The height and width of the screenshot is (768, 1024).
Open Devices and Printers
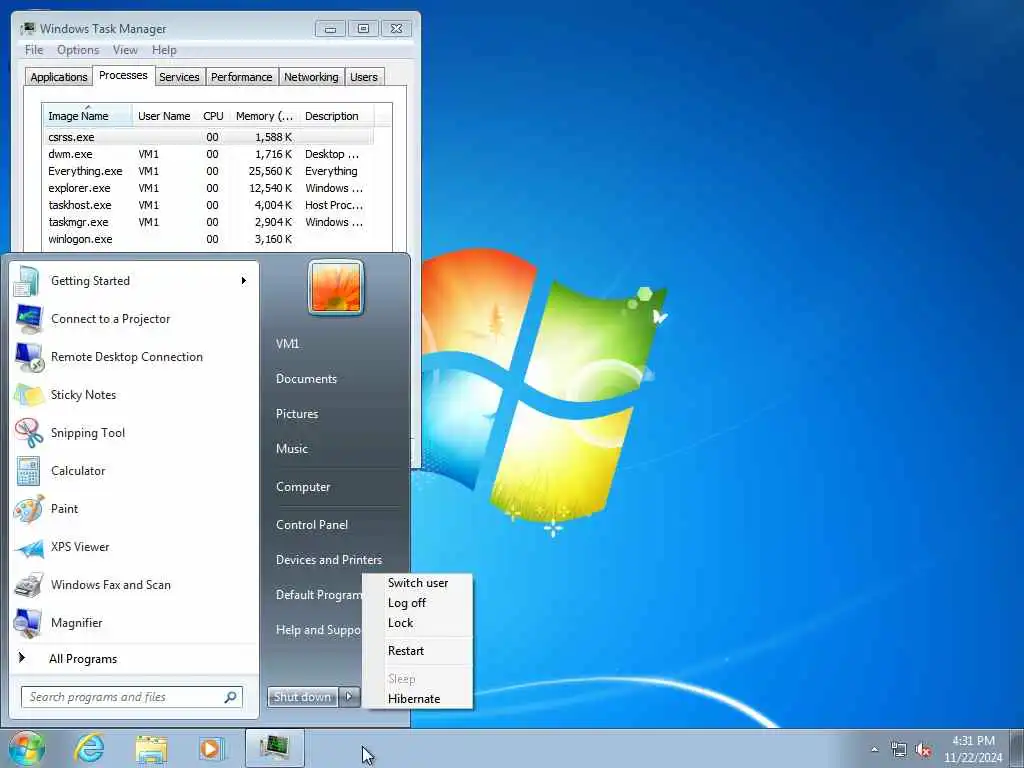329,560
